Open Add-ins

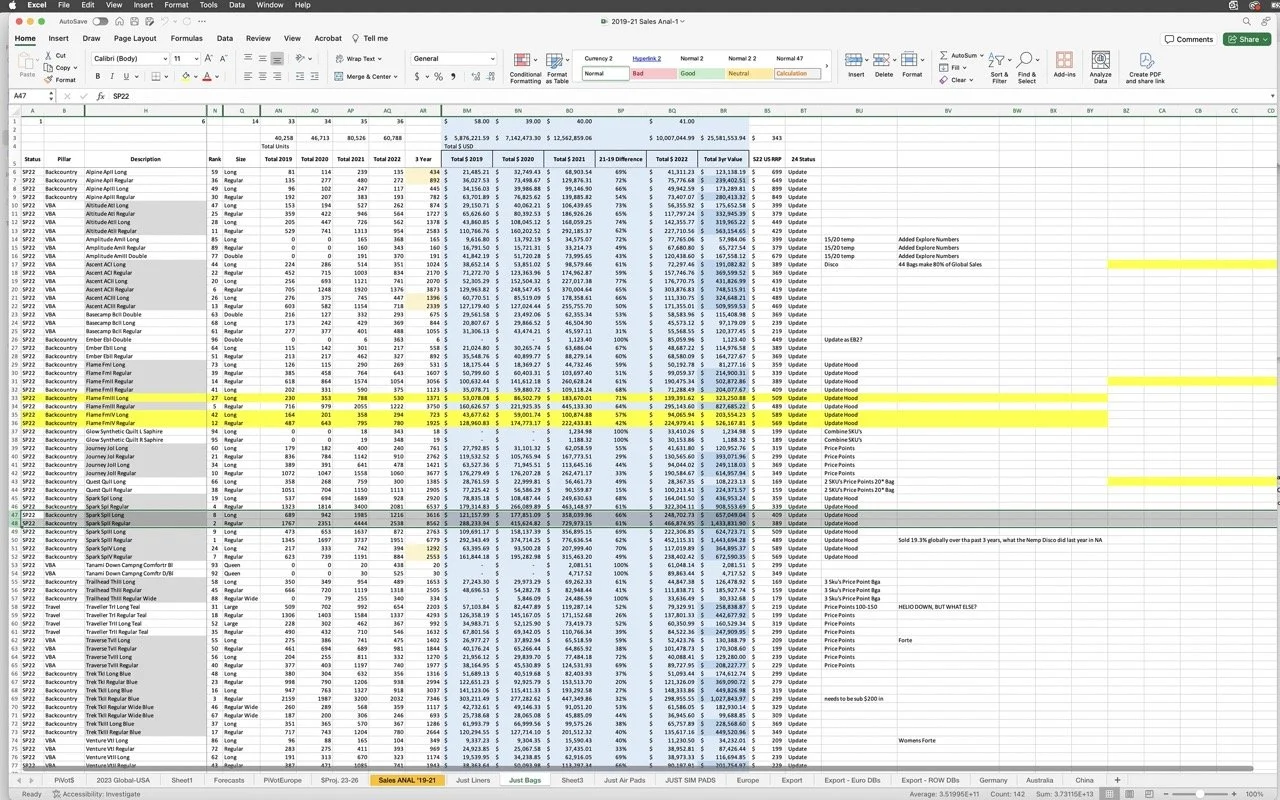pyautogui.click(x=1064, y=66)
